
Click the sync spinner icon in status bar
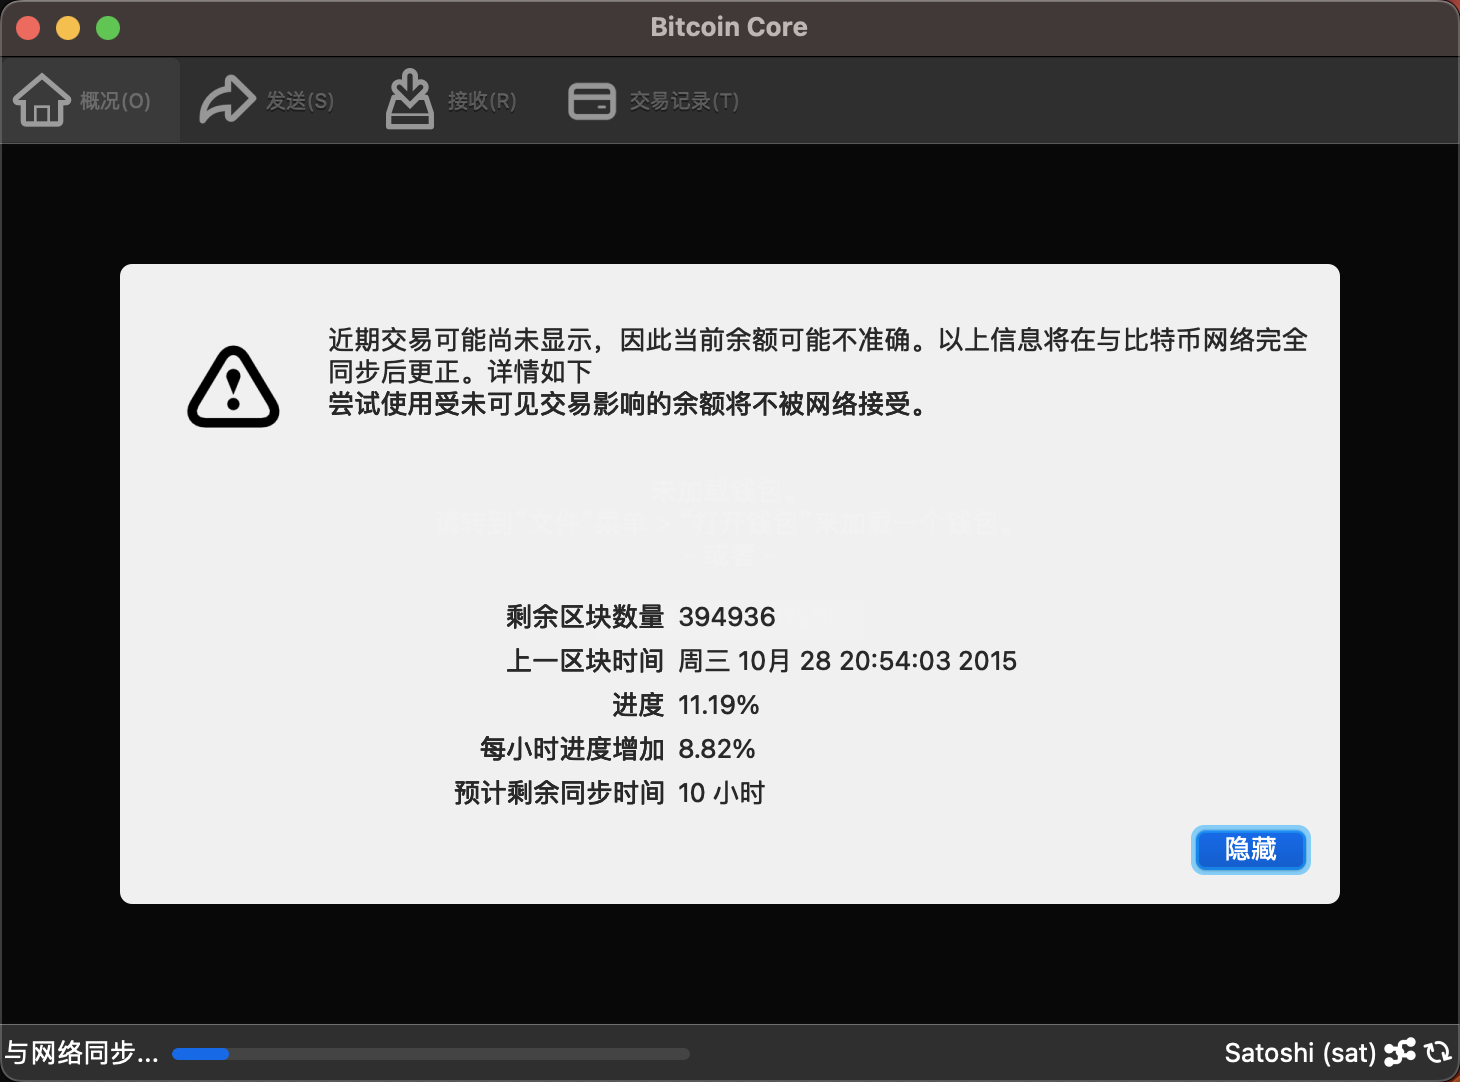point(1438,1052)
